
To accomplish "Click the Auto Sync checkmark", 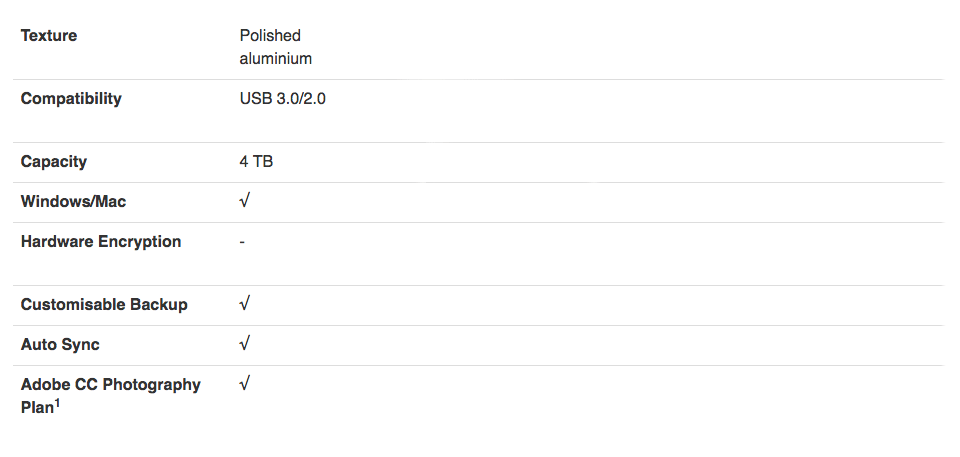I will pyautogui.click(x=244, y=344).
